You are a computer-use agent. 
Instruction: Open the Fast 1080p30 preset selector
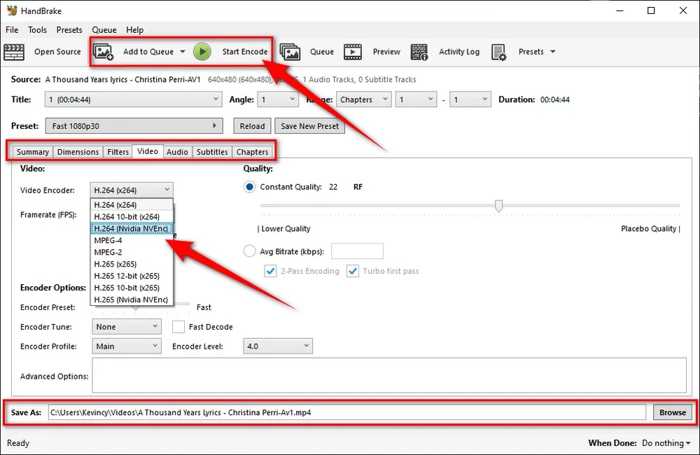tap(134, 126)
